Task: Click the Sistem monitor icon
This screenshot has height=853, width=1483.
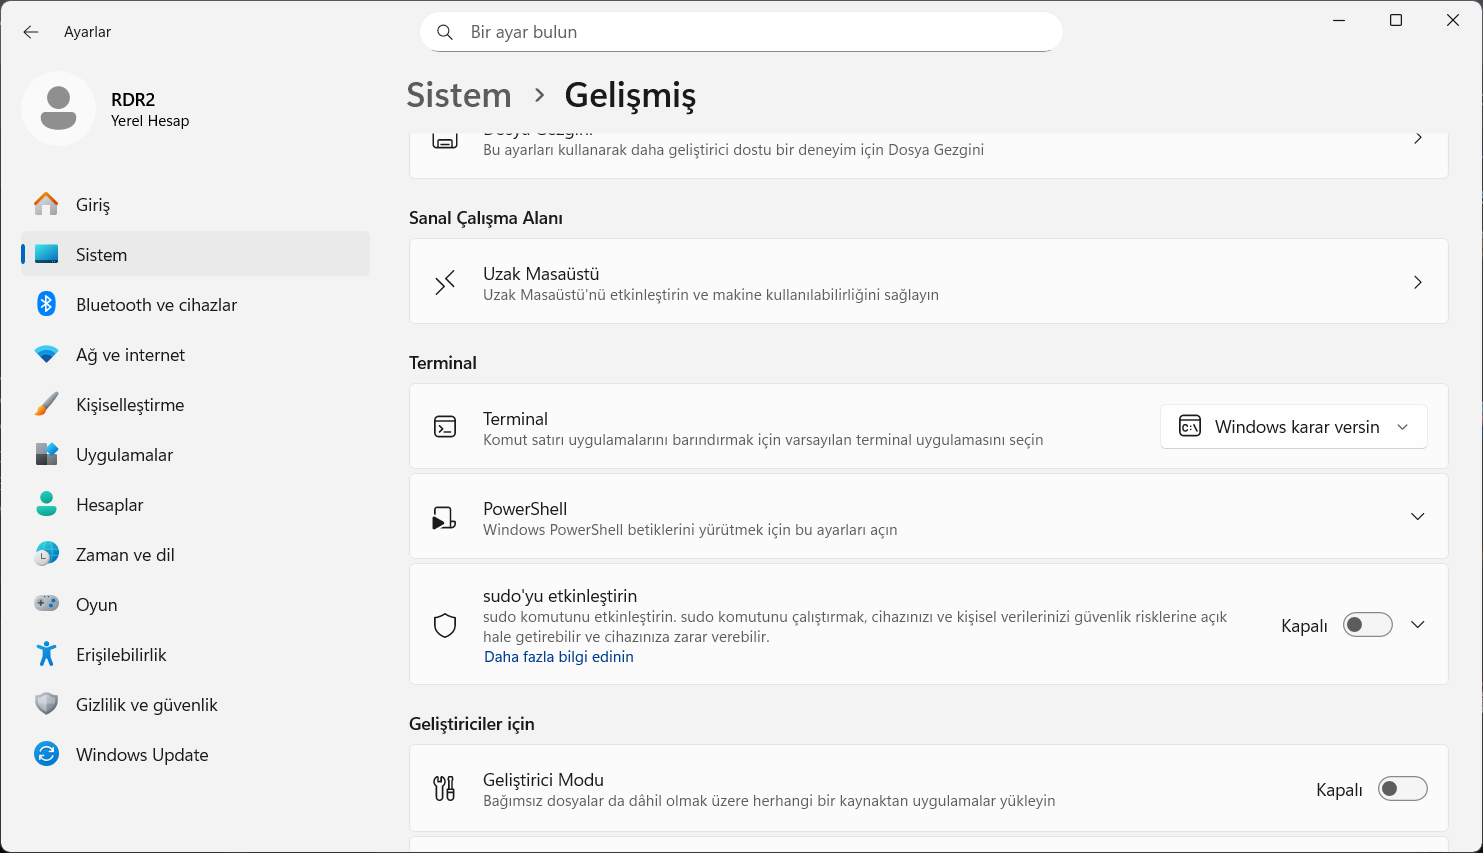Action: click(x=46, y=254)
